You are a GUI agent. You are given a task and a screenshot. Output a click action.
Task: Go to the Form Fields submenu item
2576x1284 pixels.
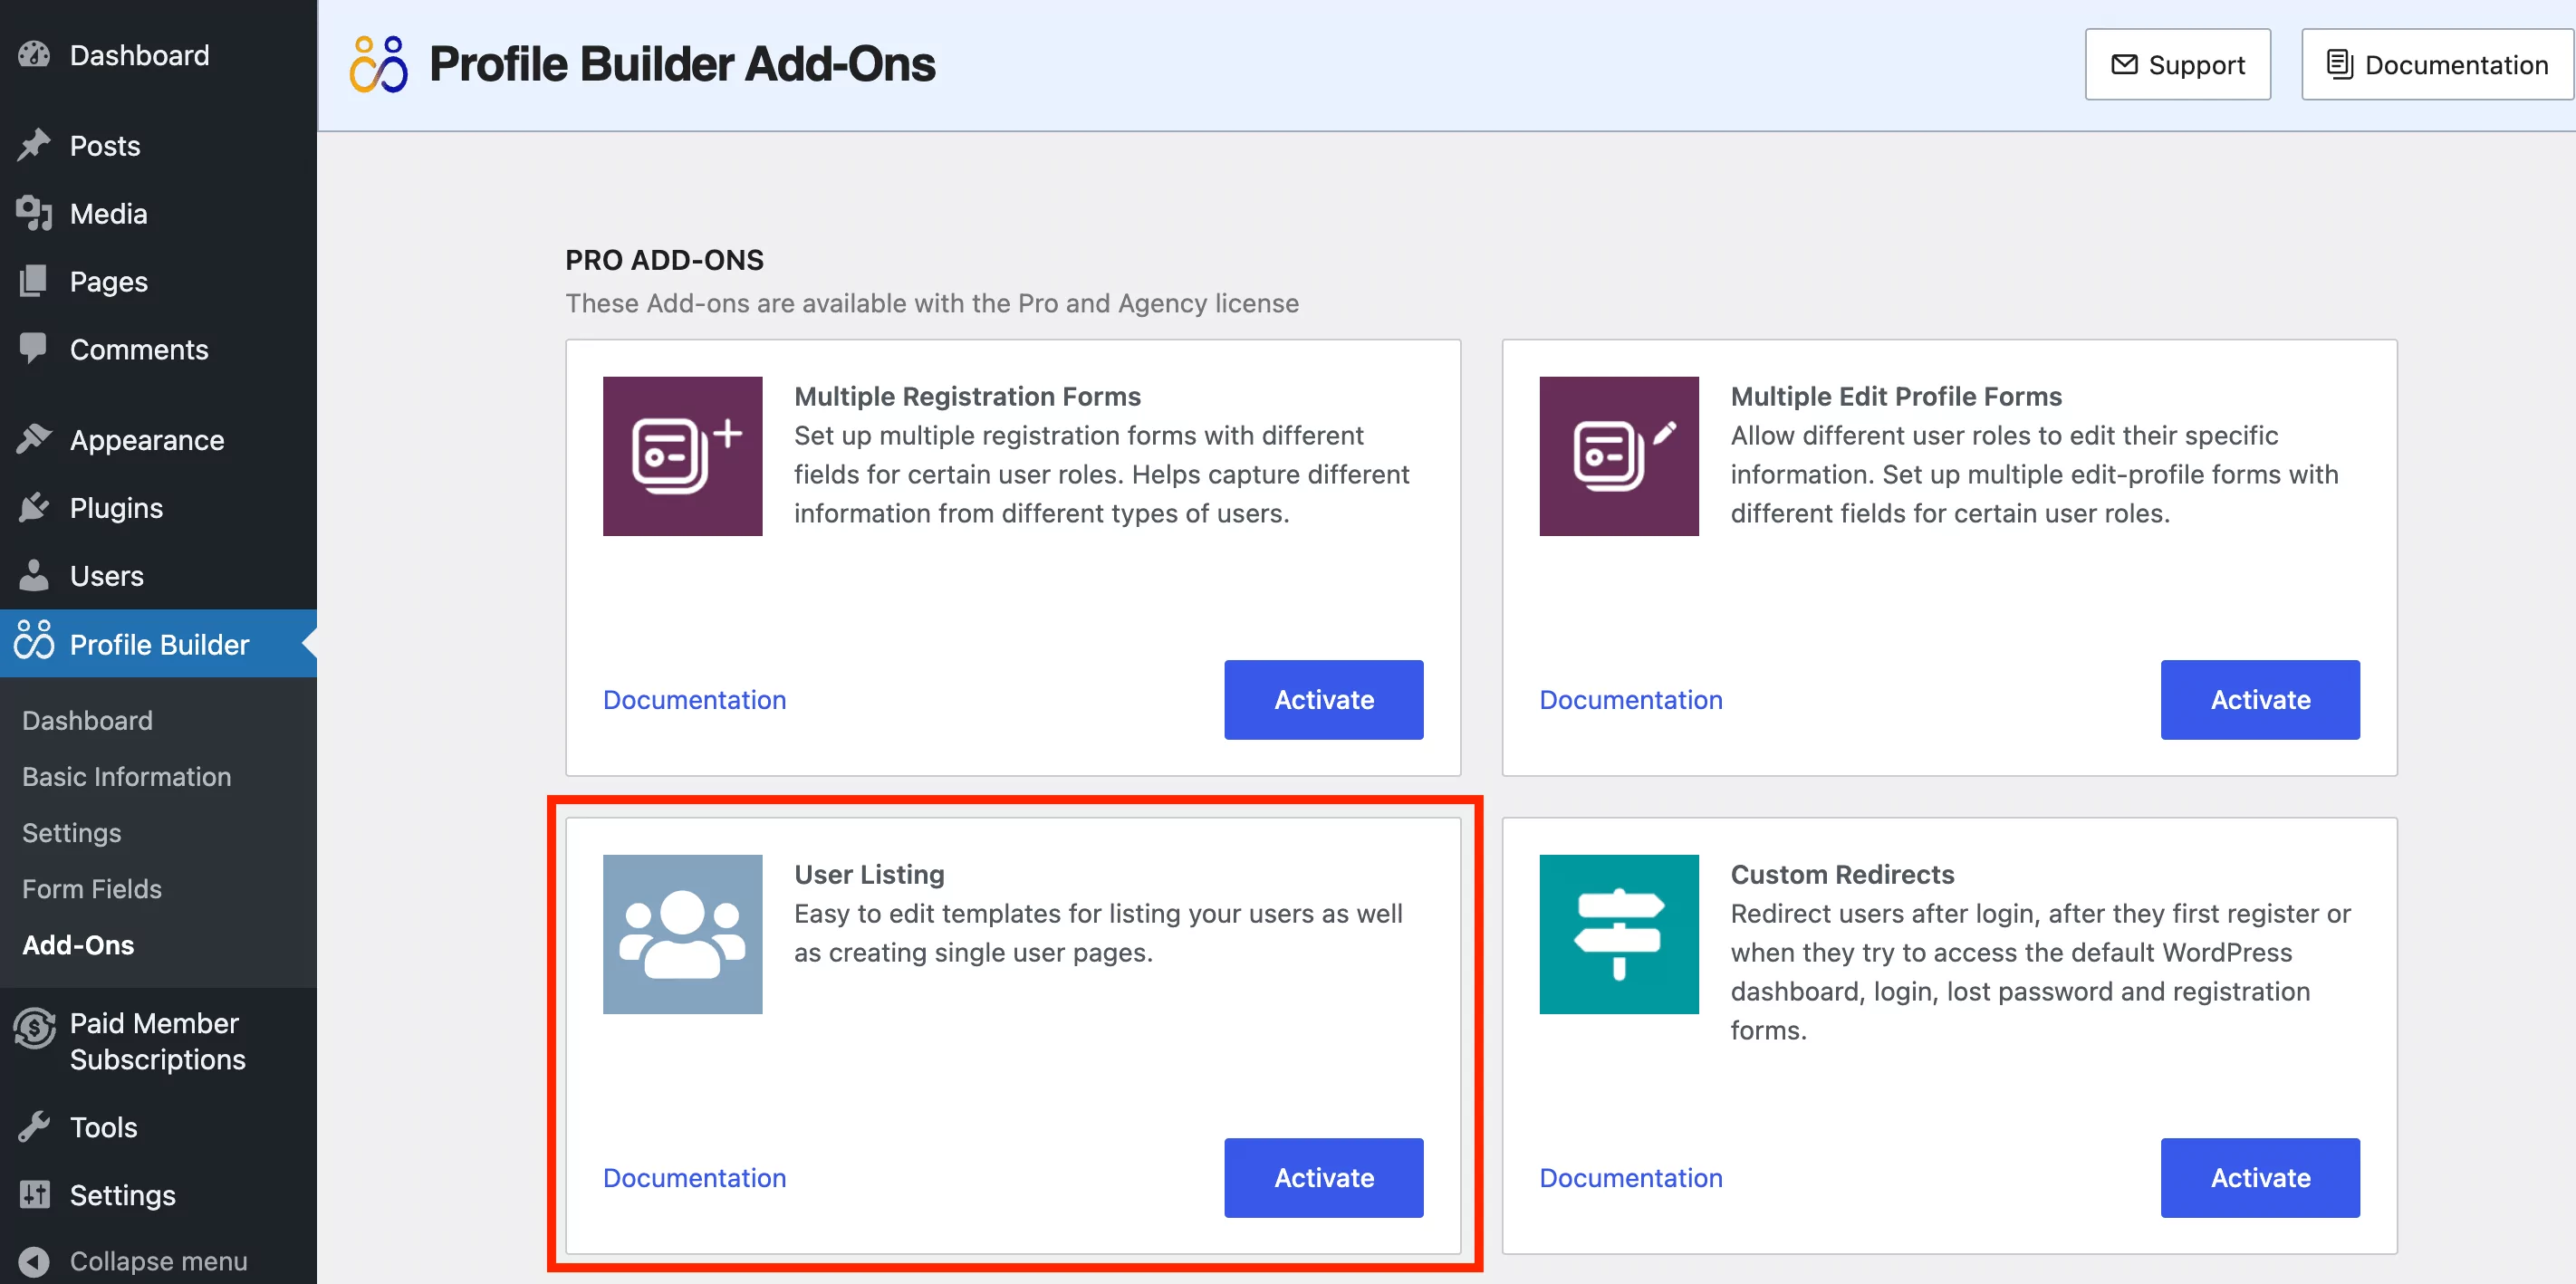click(x=91, y=888)
